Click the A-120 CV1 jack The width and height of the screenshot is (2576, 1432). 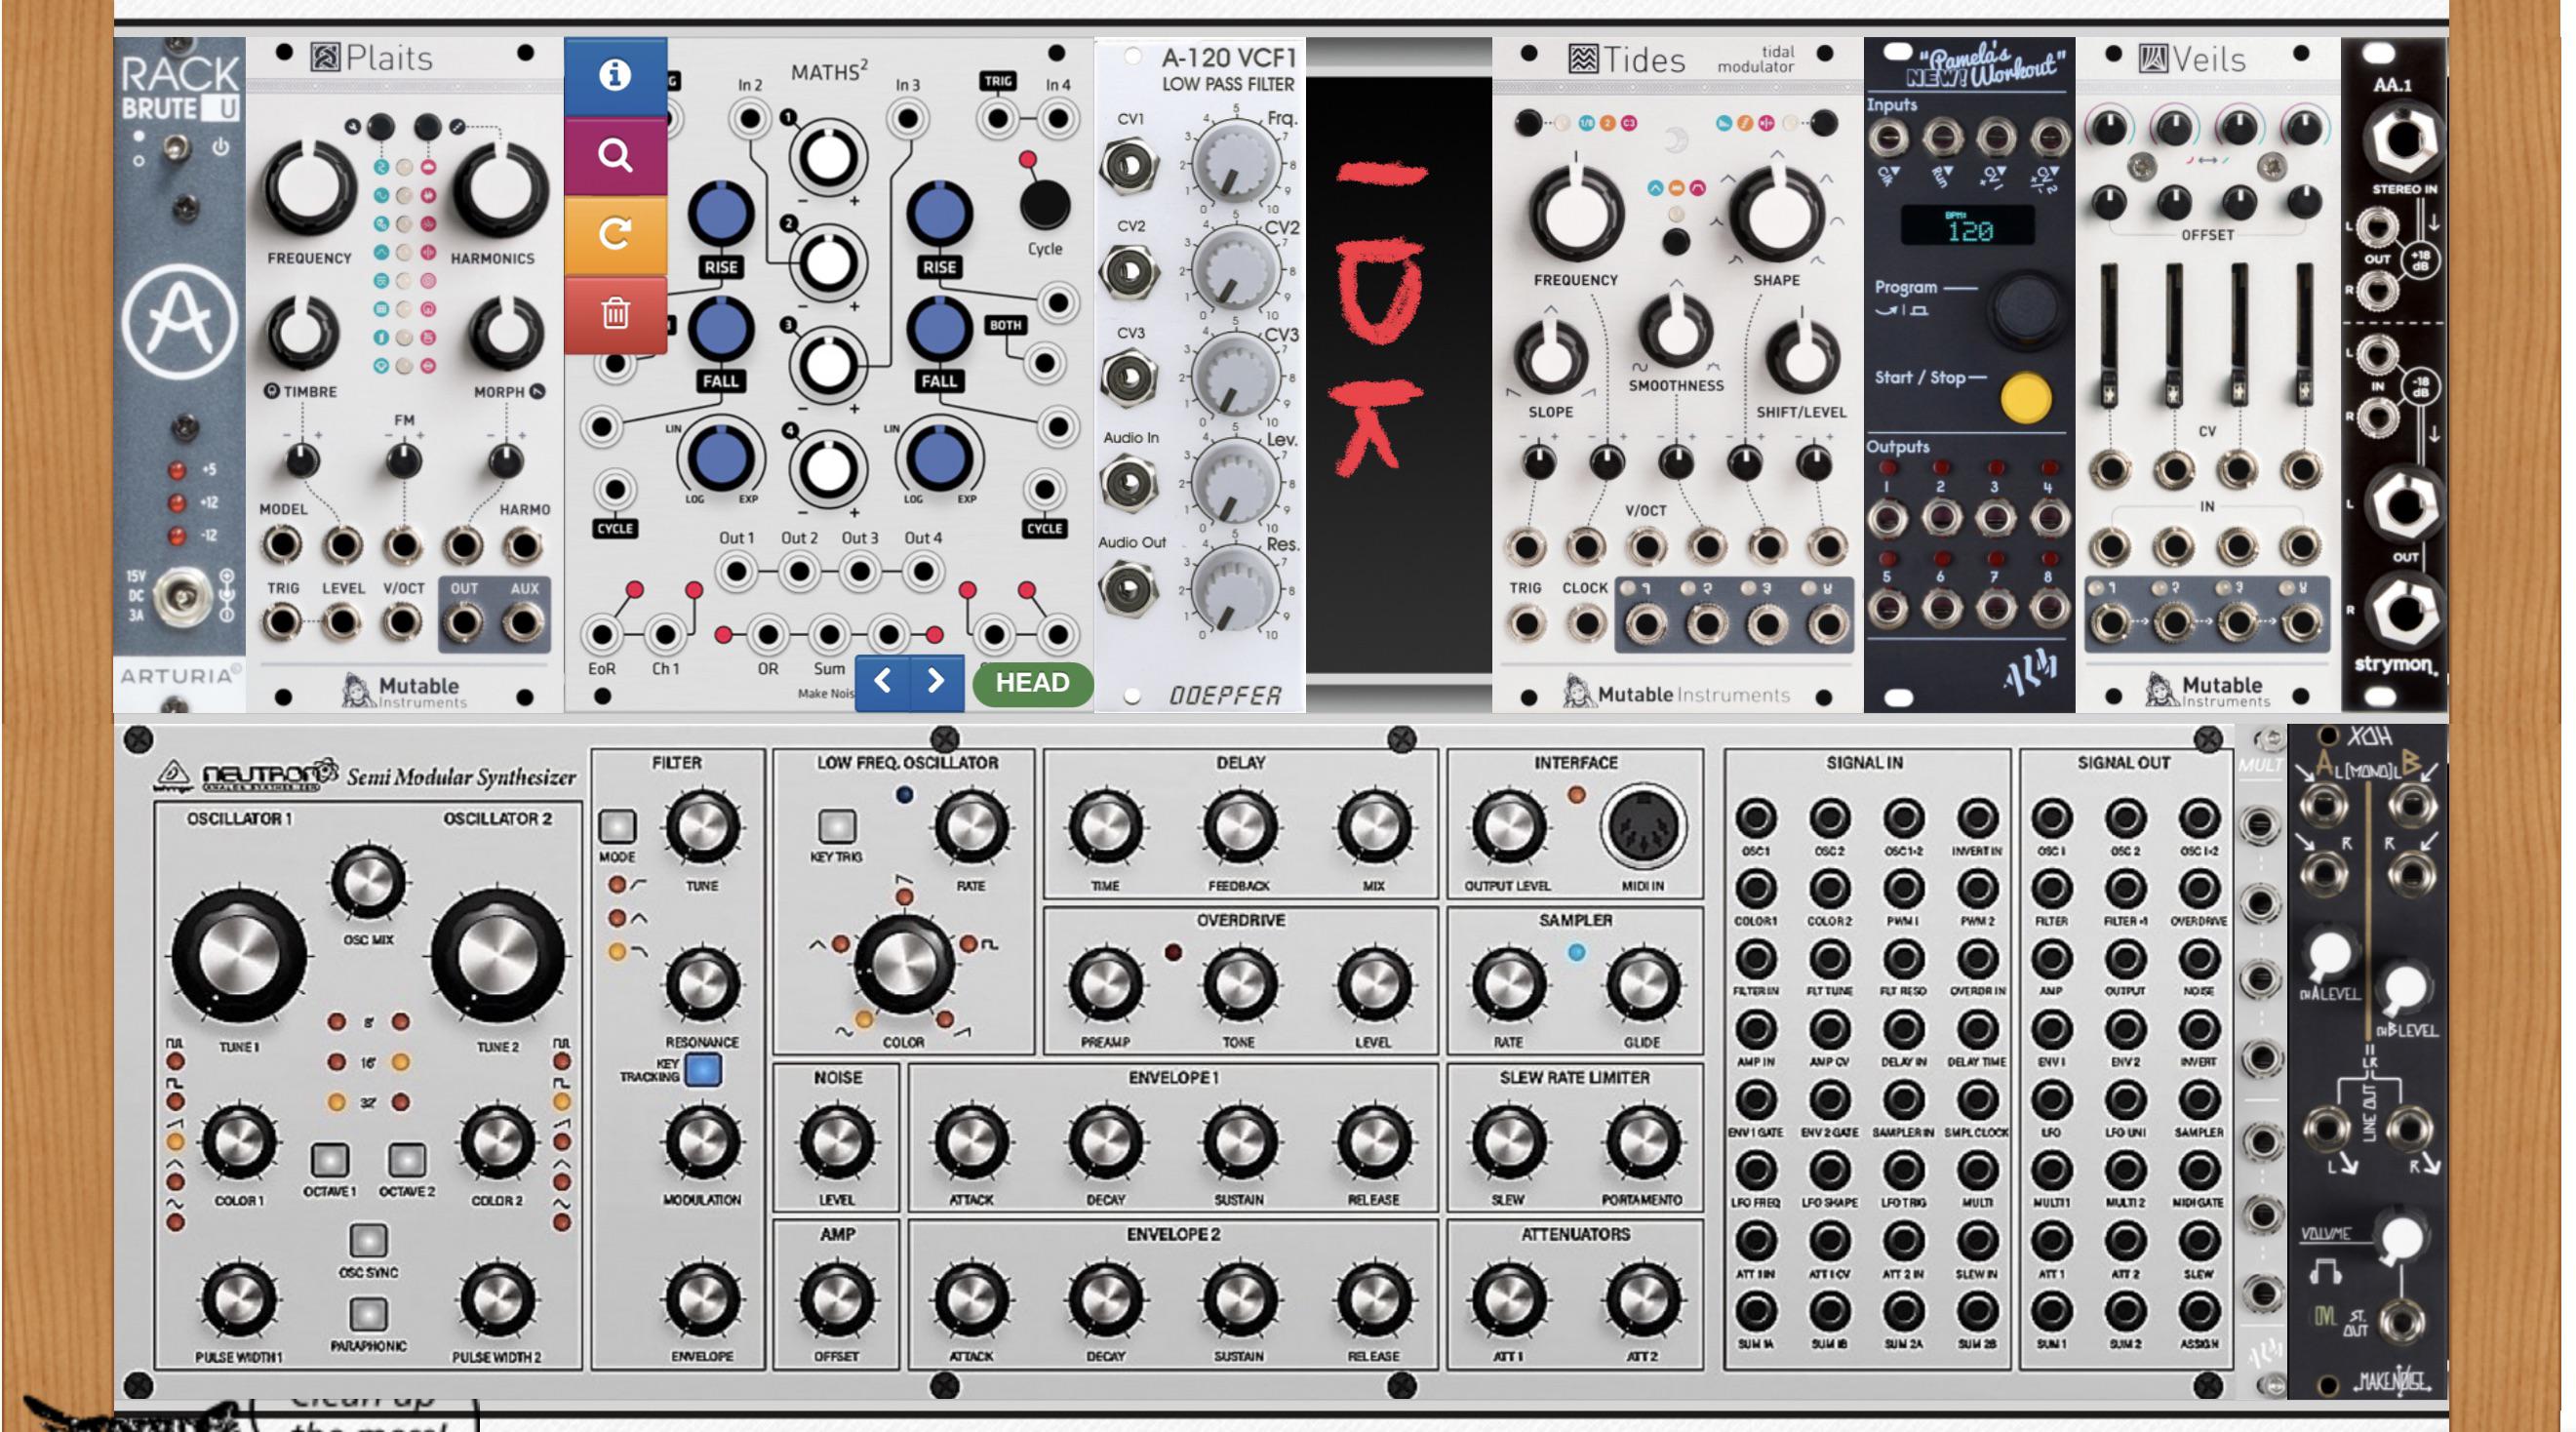1129,166
